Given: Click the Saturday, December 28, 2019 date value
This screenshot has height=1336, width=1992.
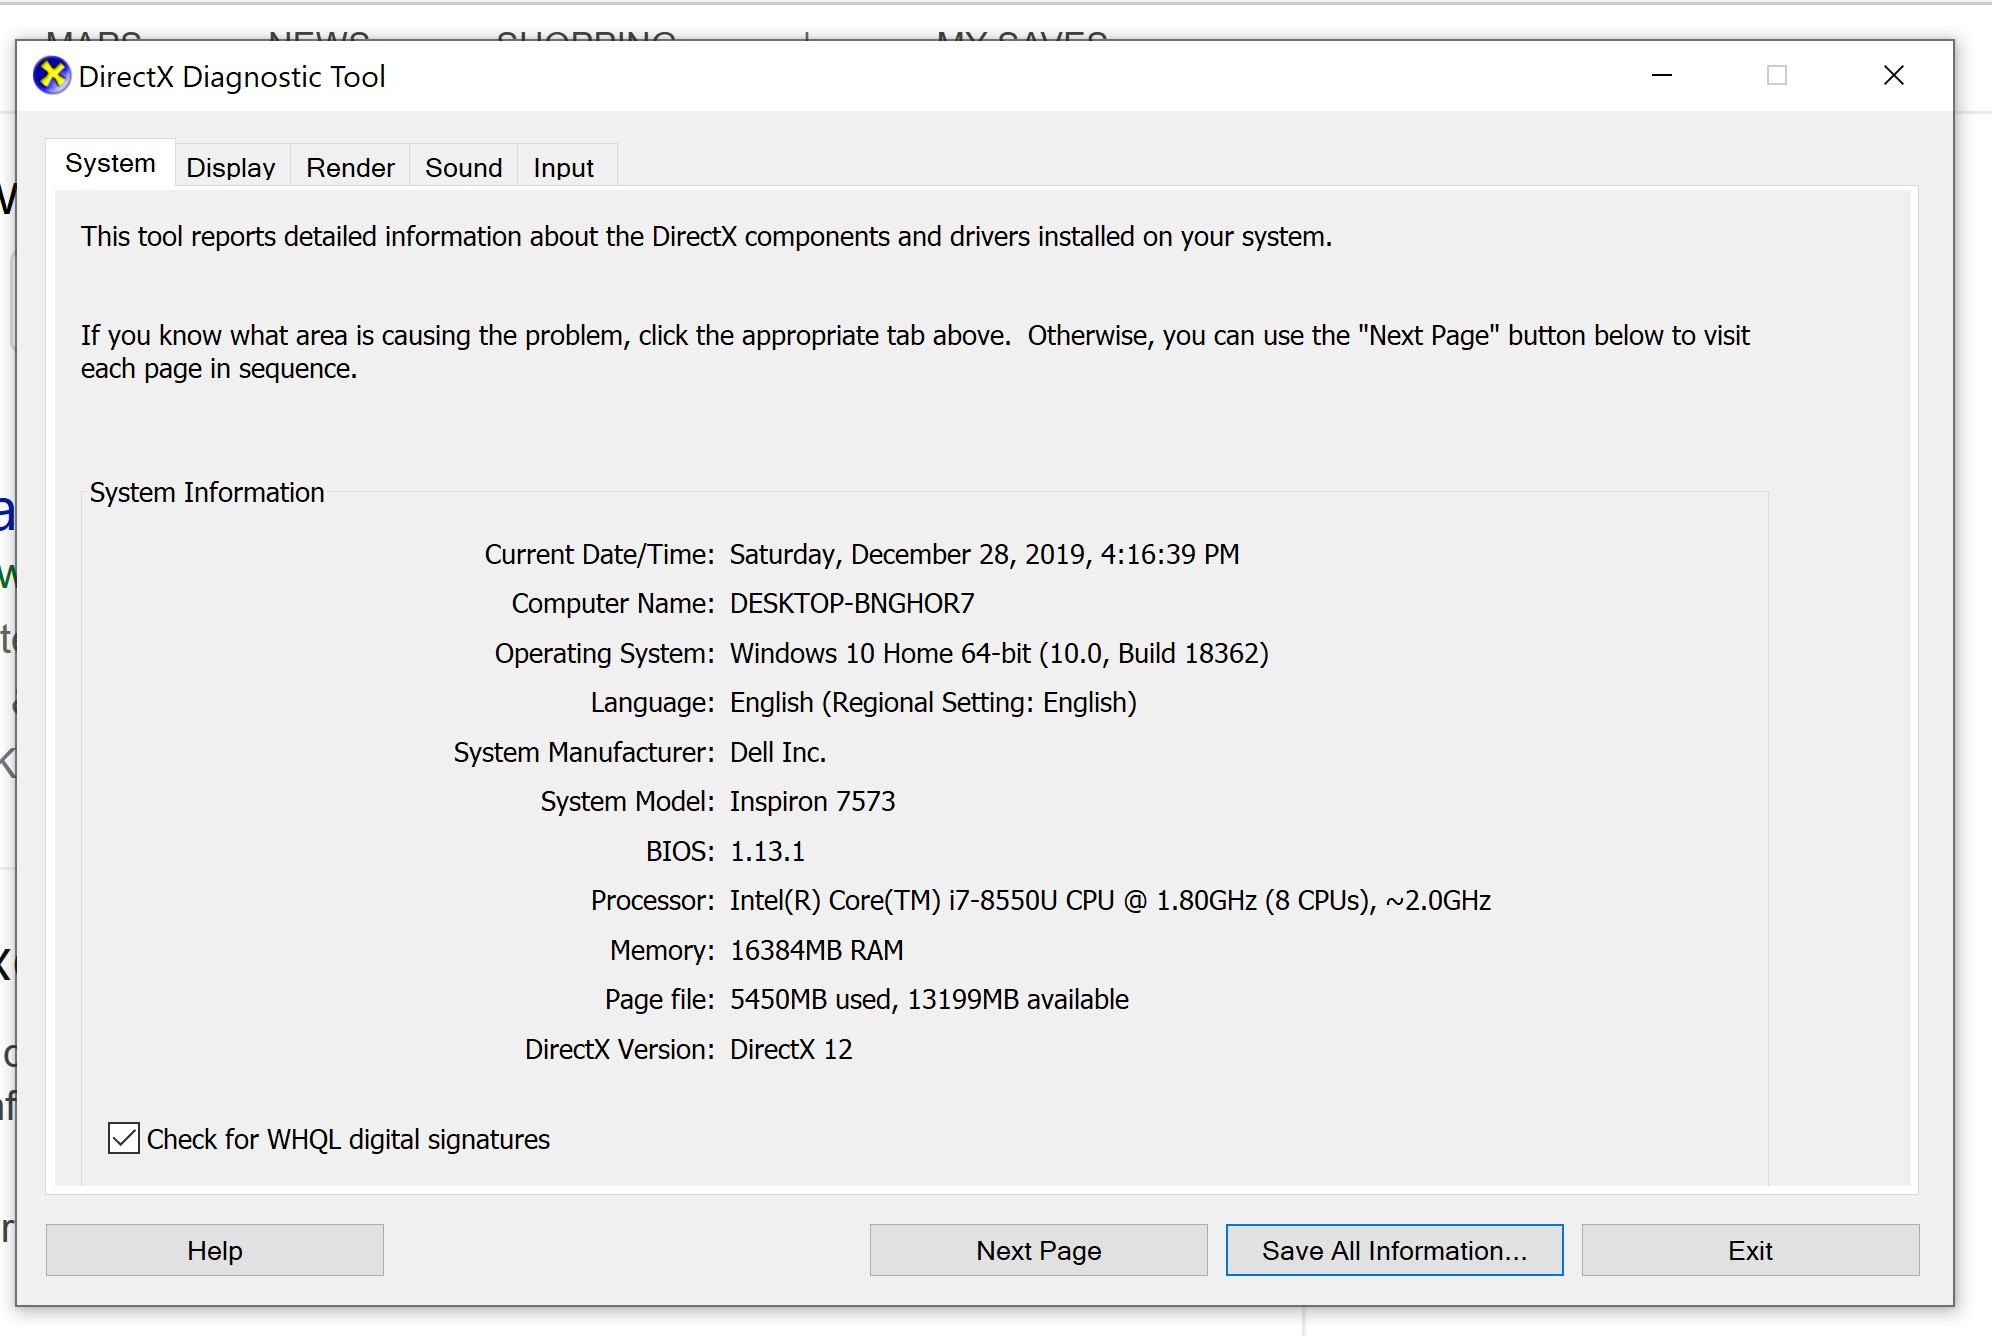Looking at the screenshot, I should point(984,554).
